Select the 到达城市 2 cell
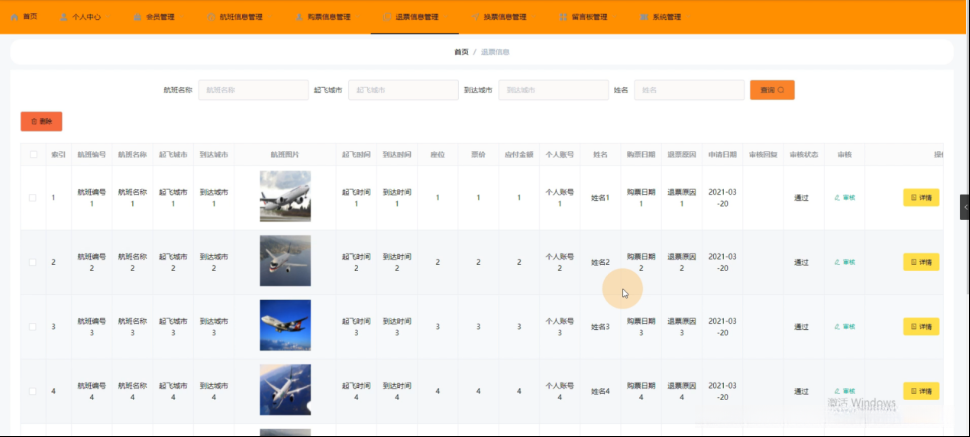 [x=214, y=262]
